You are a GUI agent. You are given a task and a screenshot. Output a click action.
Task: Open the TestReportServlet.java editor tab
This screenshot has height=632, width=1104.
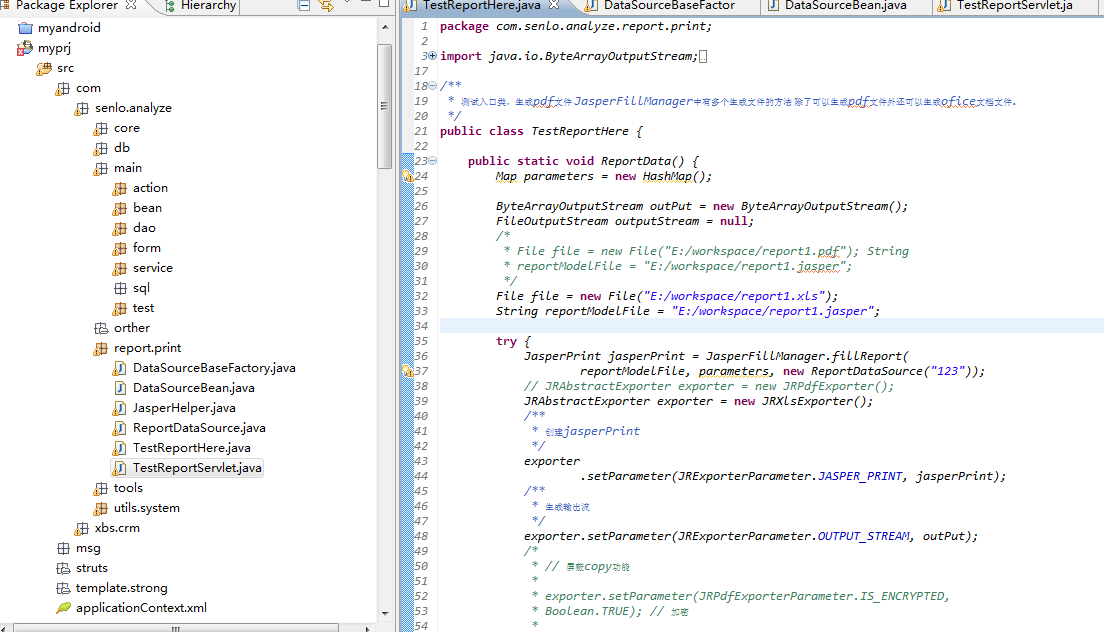tap(1013, 6)
